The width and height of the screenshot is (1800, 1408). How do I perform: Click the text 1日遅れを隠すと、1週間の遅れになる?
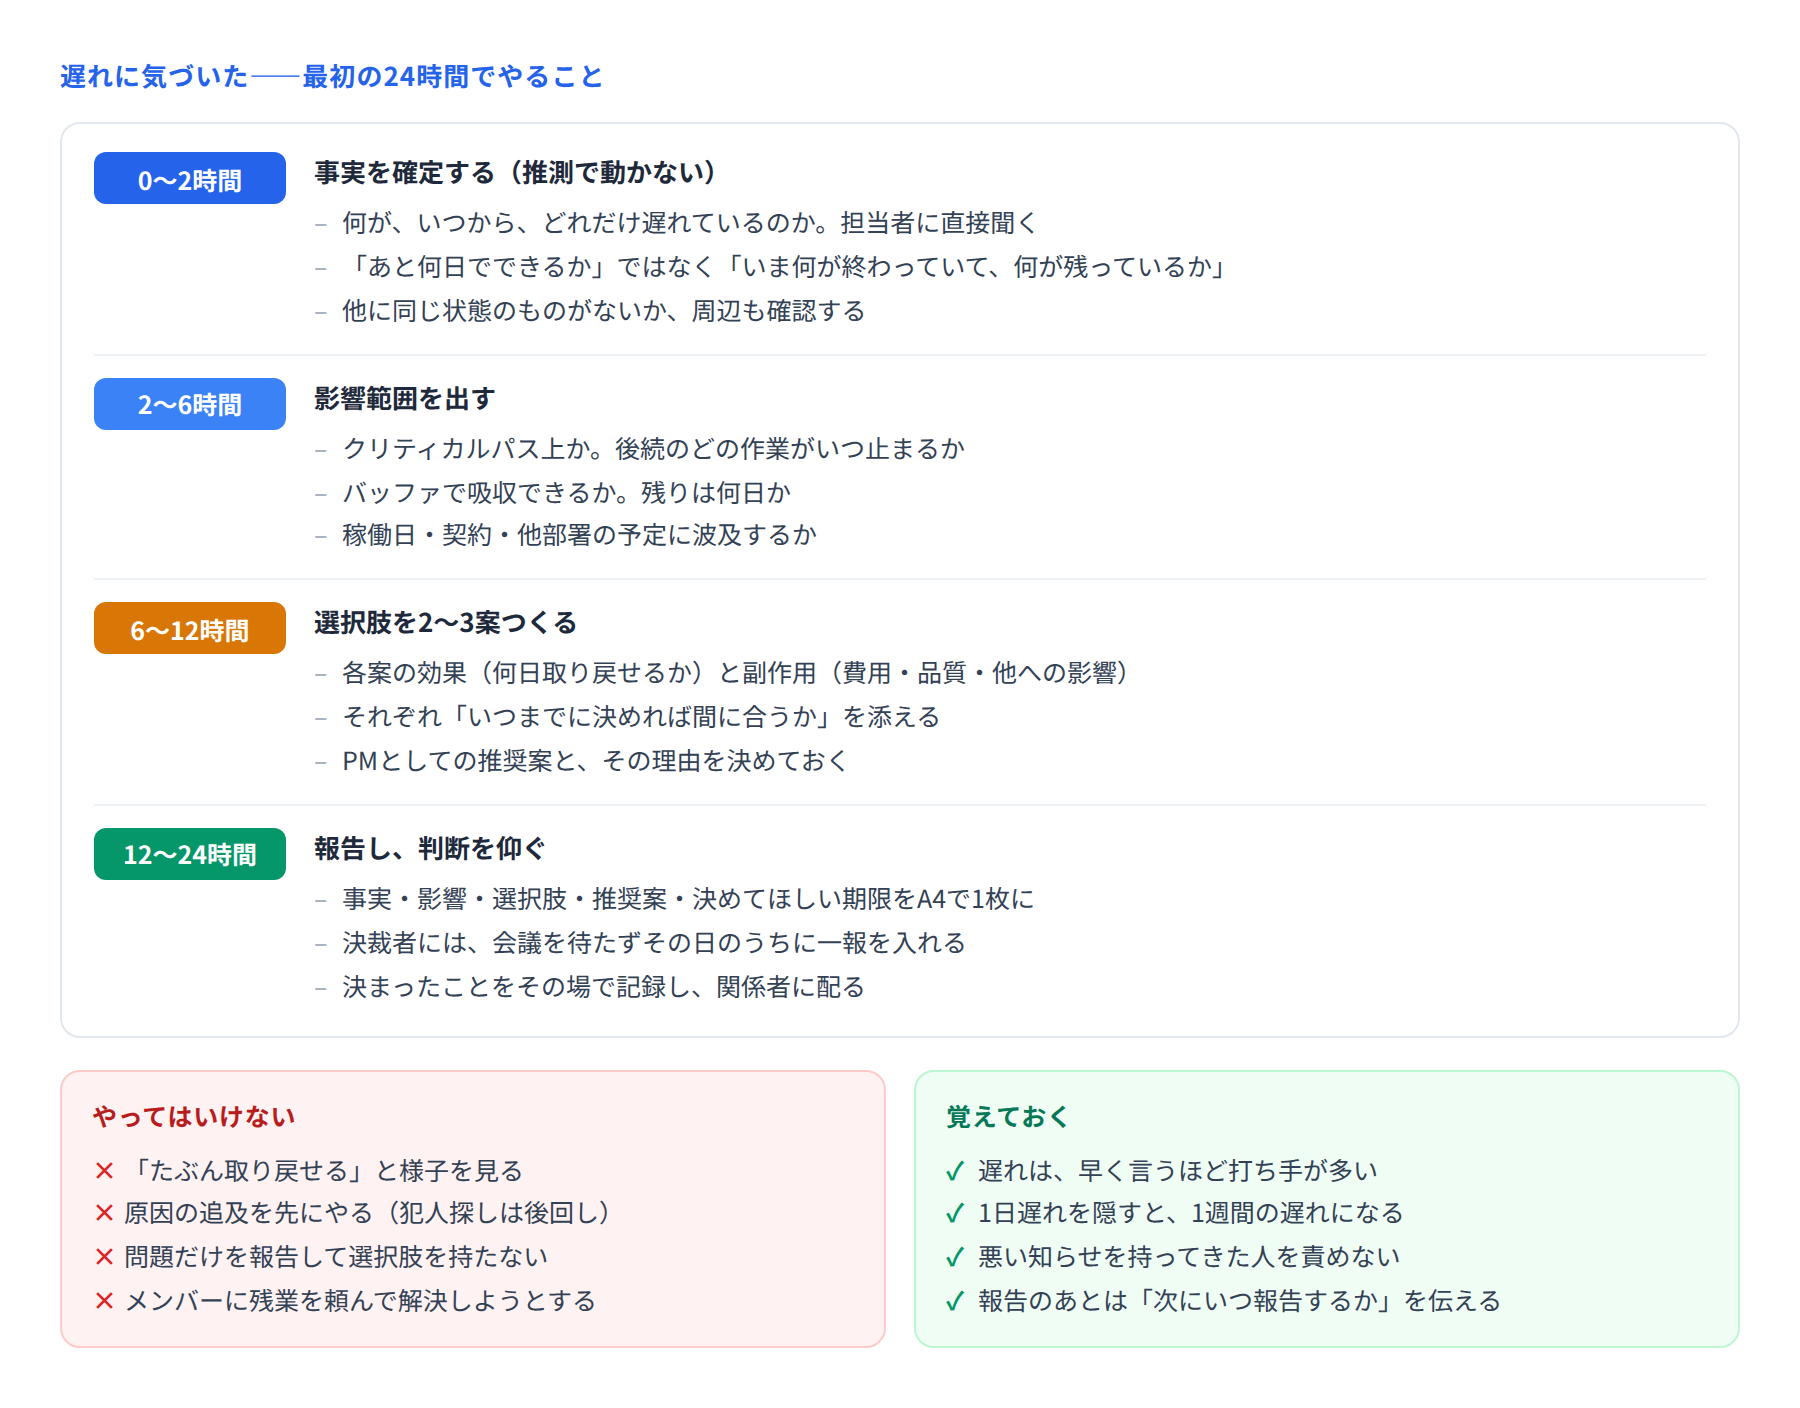[x=1191, y=1213]
